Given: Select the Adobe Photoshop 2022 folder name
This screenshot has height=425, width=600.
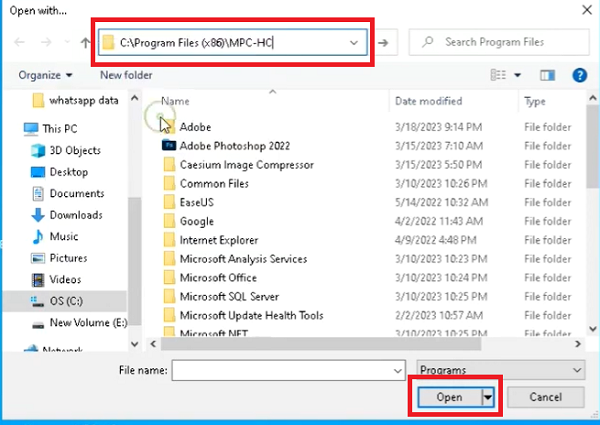Looking at the screenshot, I should (x=235, y=146).
